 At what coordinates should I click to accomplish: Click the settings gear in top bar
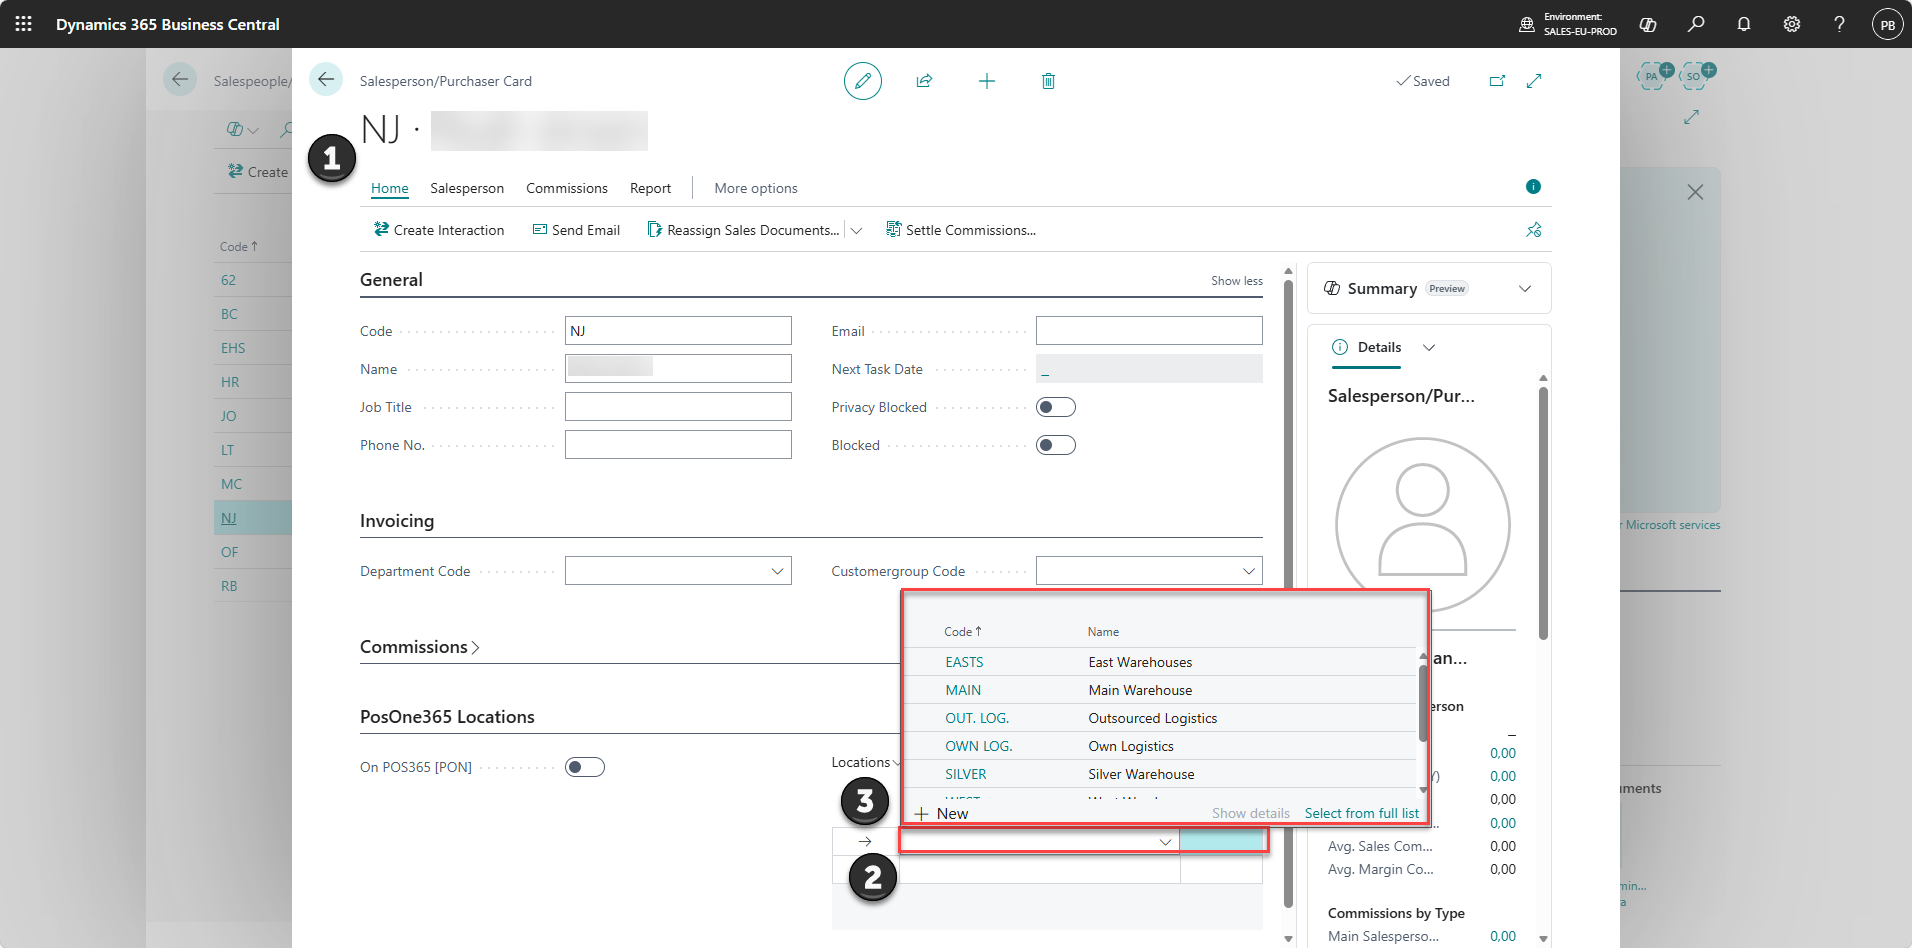(x=1792, y=24)
